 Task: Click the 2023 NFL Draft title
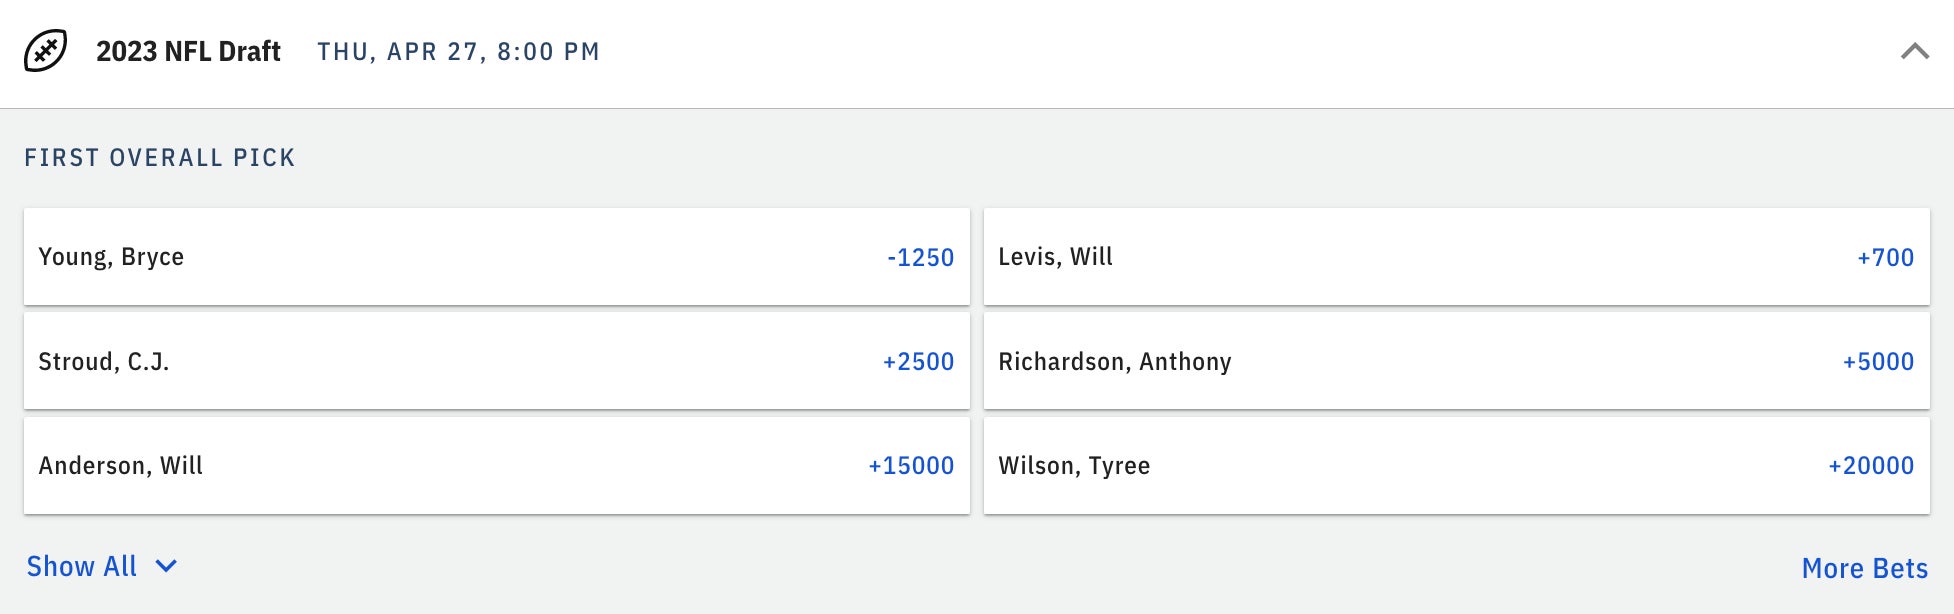click(188, 51)
